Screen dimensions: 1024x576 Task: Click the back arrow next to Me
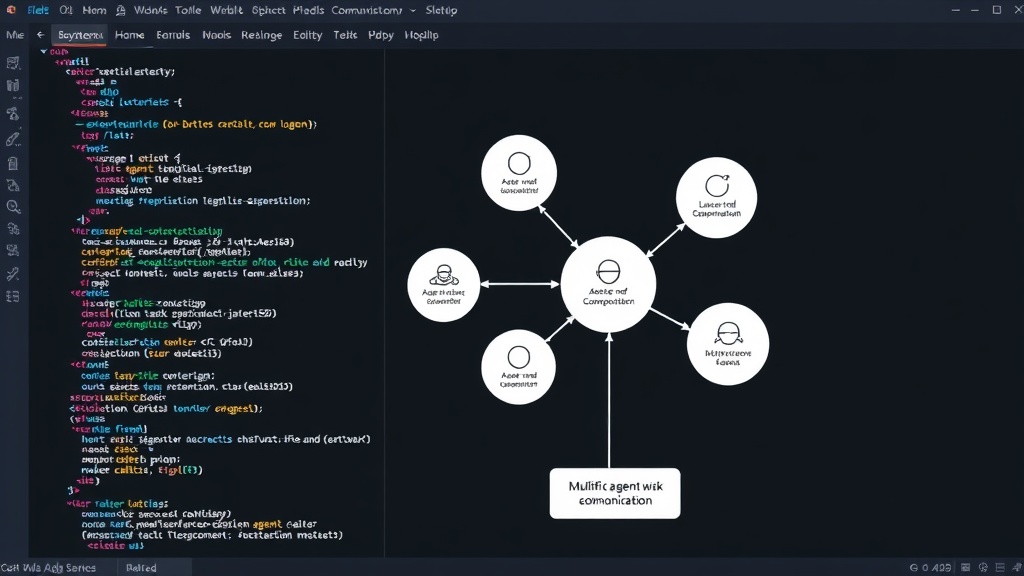pos(40,35)
